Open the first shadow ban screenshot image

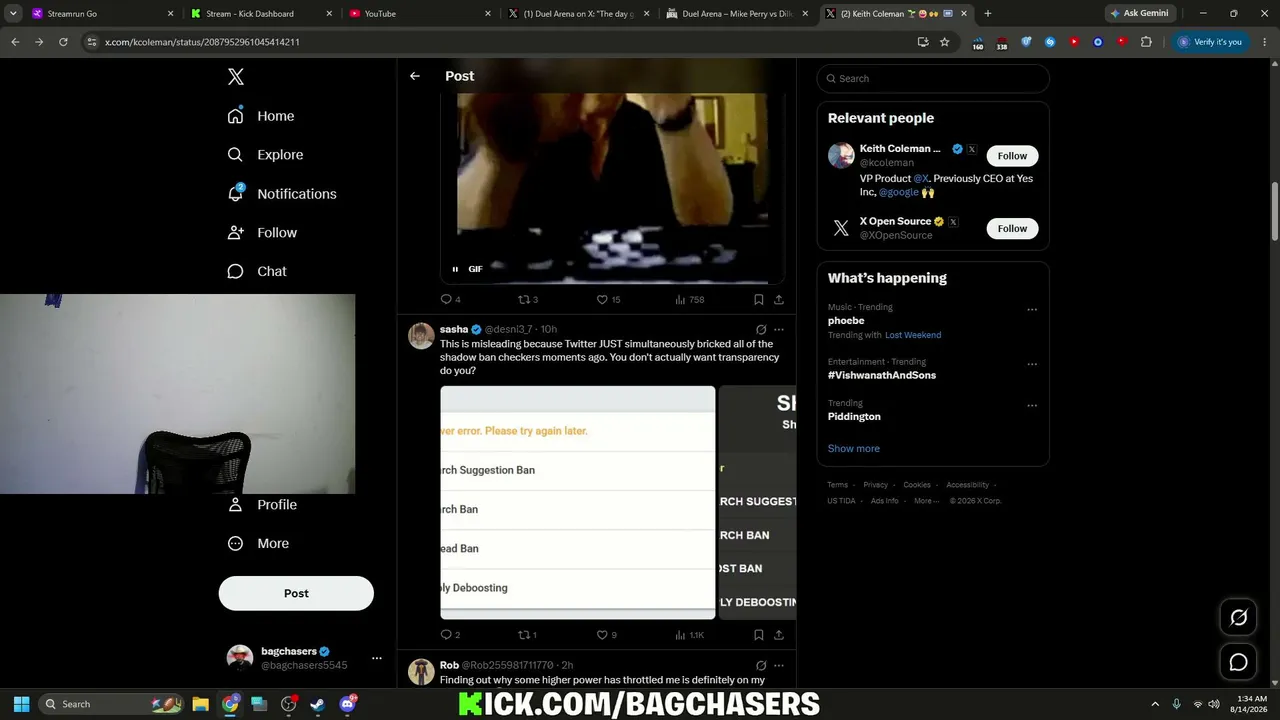point(578,503)
